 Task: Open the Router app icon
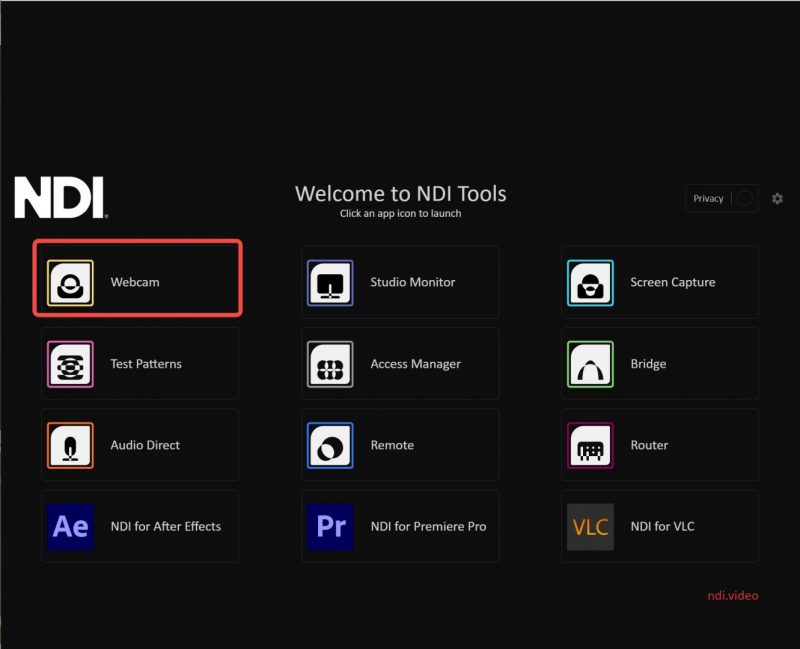pyautogui.click(x=590, y=445)
